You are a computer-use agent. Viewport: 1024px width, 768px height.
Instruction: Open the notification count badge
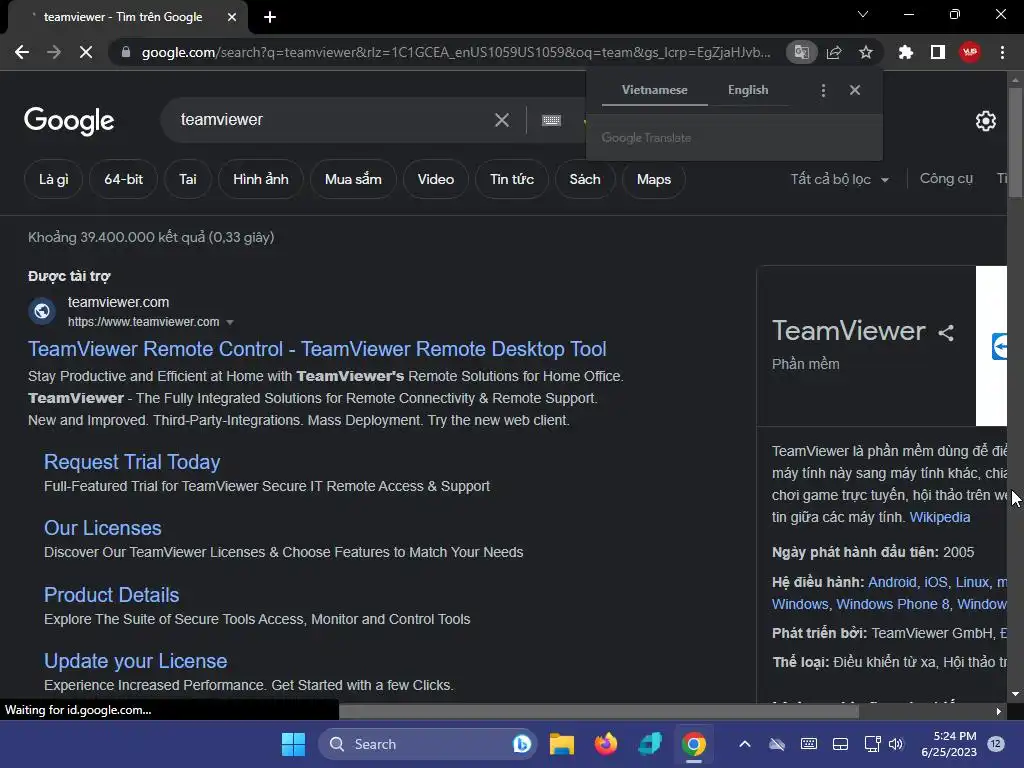click(996, 743)
